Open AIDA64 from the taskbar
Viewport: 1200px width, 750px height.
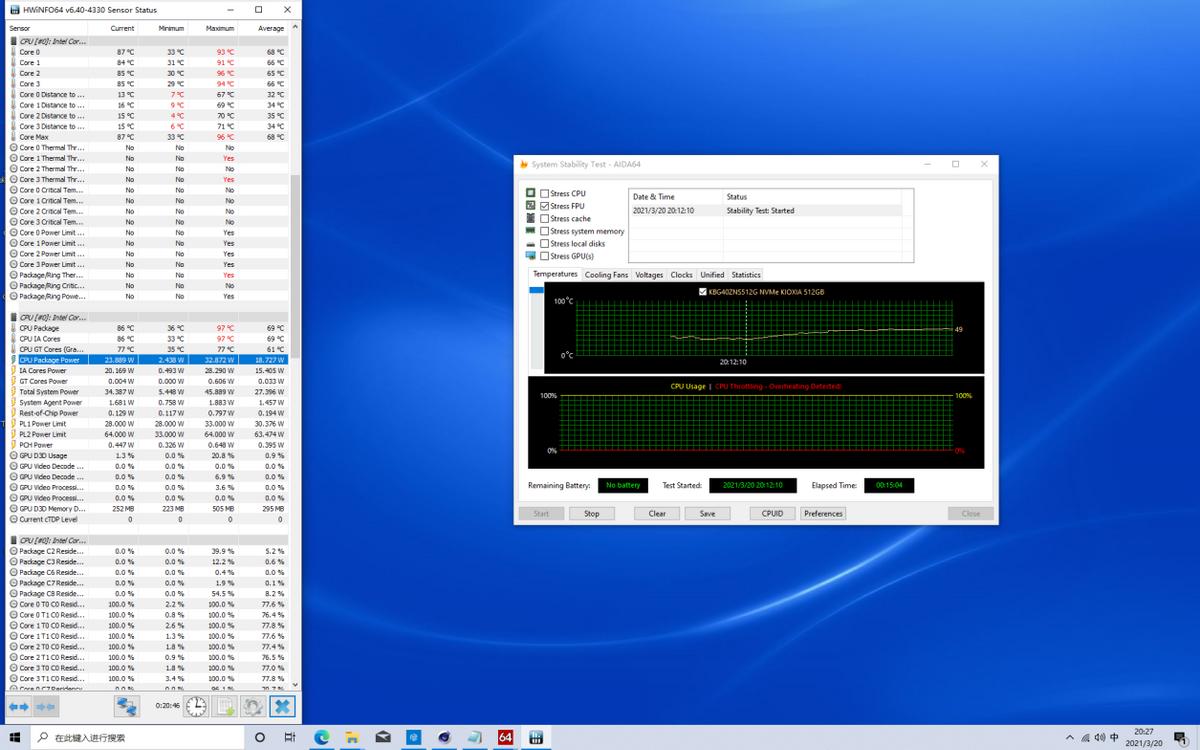coord(504,737)
